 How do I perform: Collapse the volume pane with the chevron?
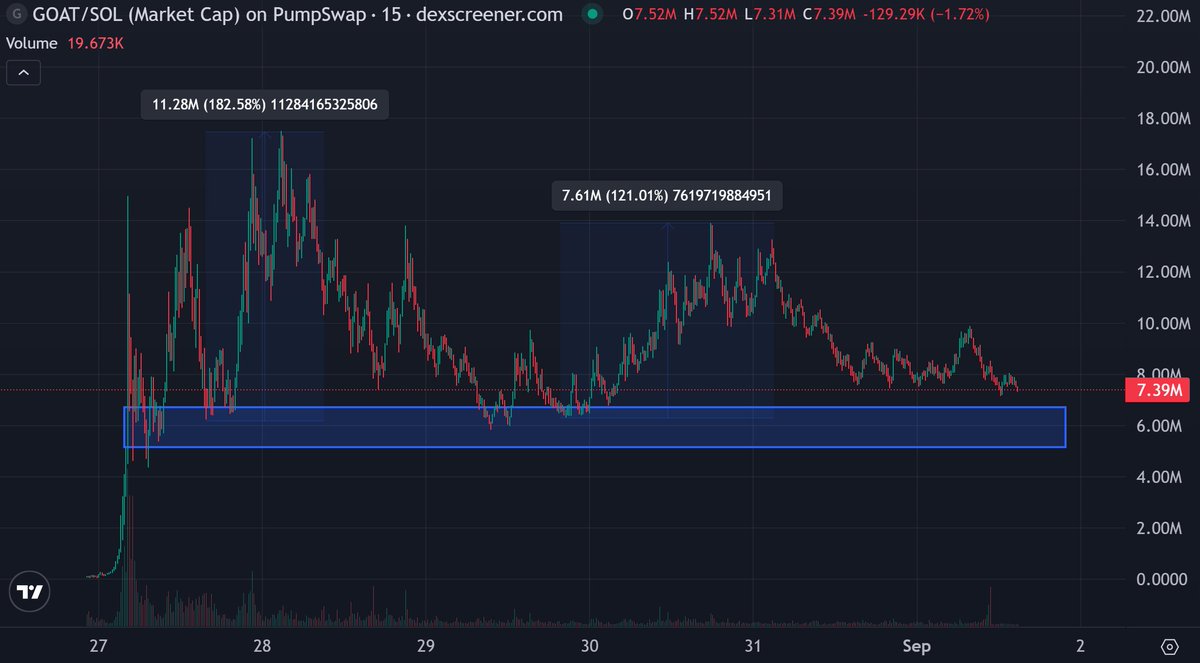point(23,72)
